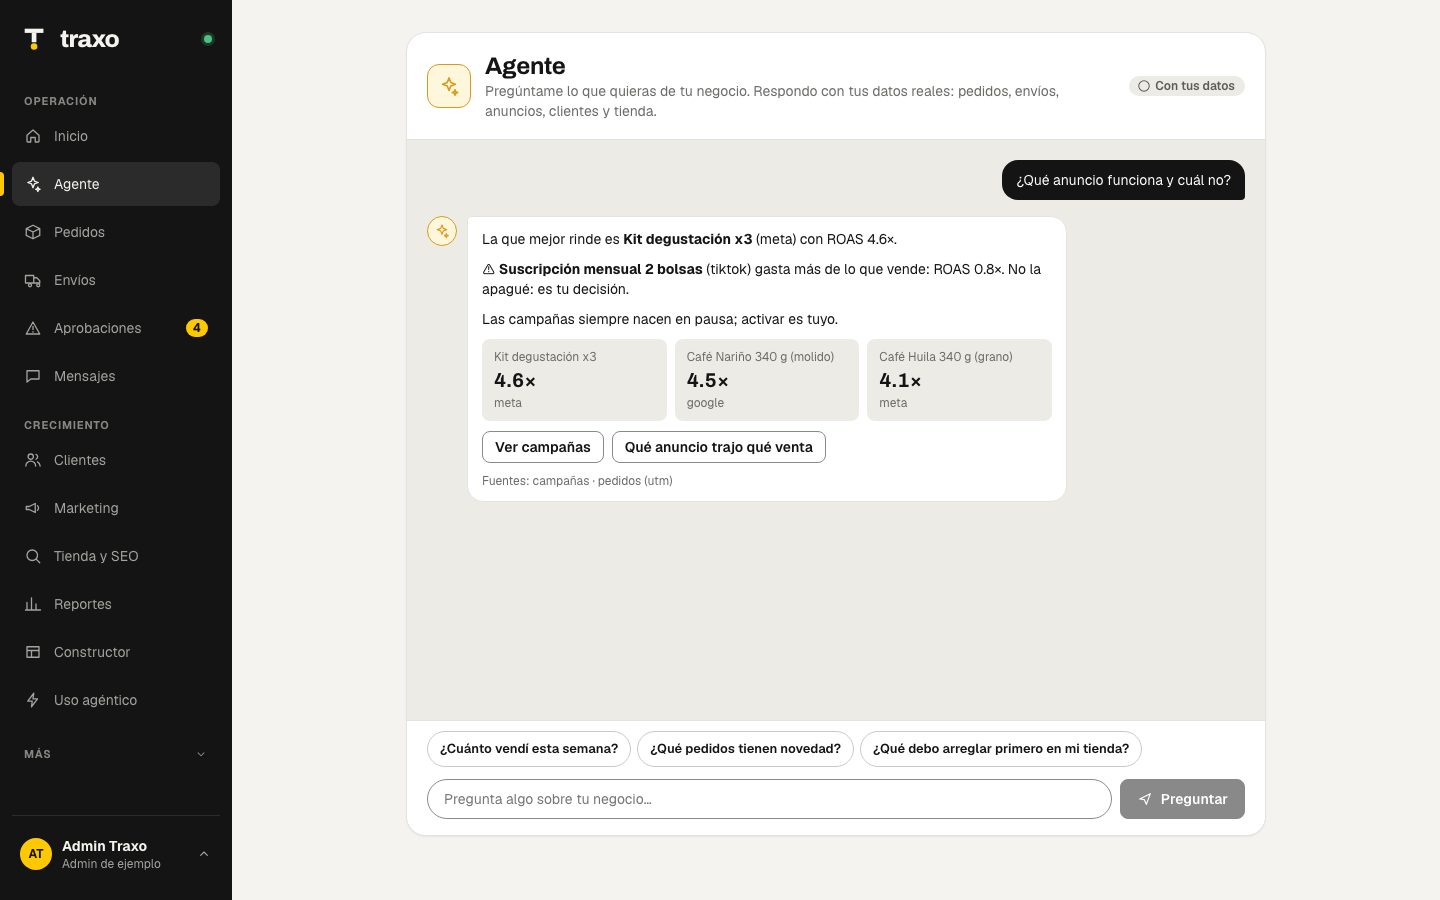Image resolution: width=1440 pixels, height=900 pixels.
Task: Choose suggestion ¿Cuánto vendí esta semana?
Action: pos(529,749)
